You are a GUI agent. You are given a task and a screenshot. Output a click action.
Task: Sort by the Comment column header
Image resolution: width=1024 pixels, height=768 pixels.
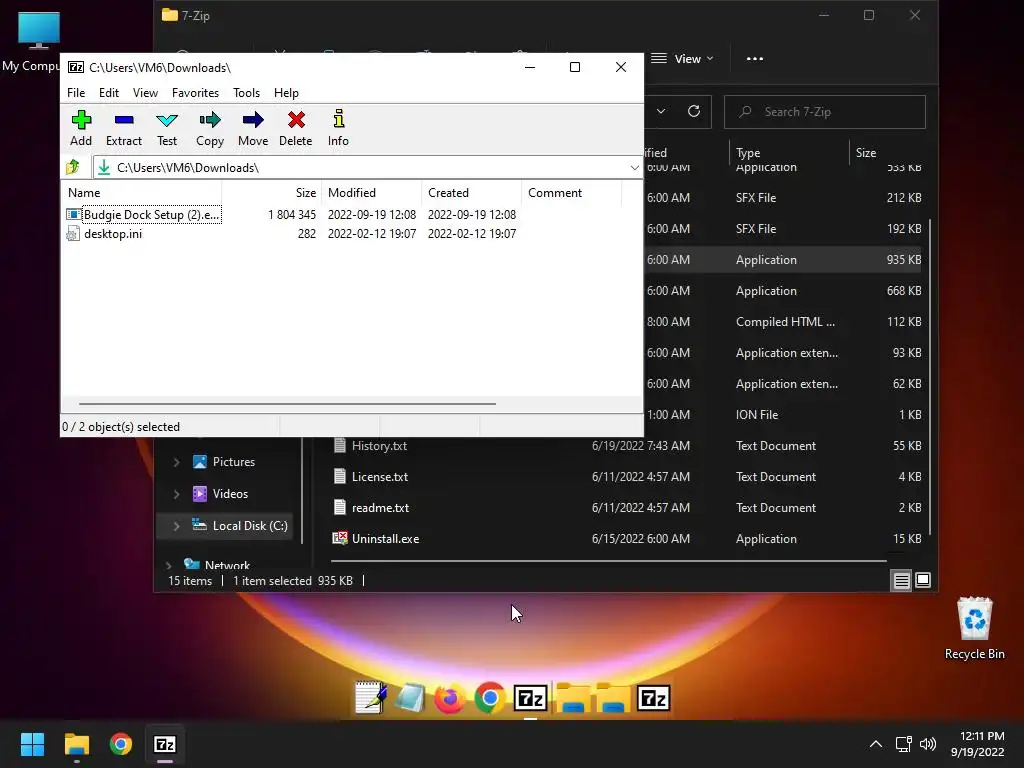click(x=571, y=193)
